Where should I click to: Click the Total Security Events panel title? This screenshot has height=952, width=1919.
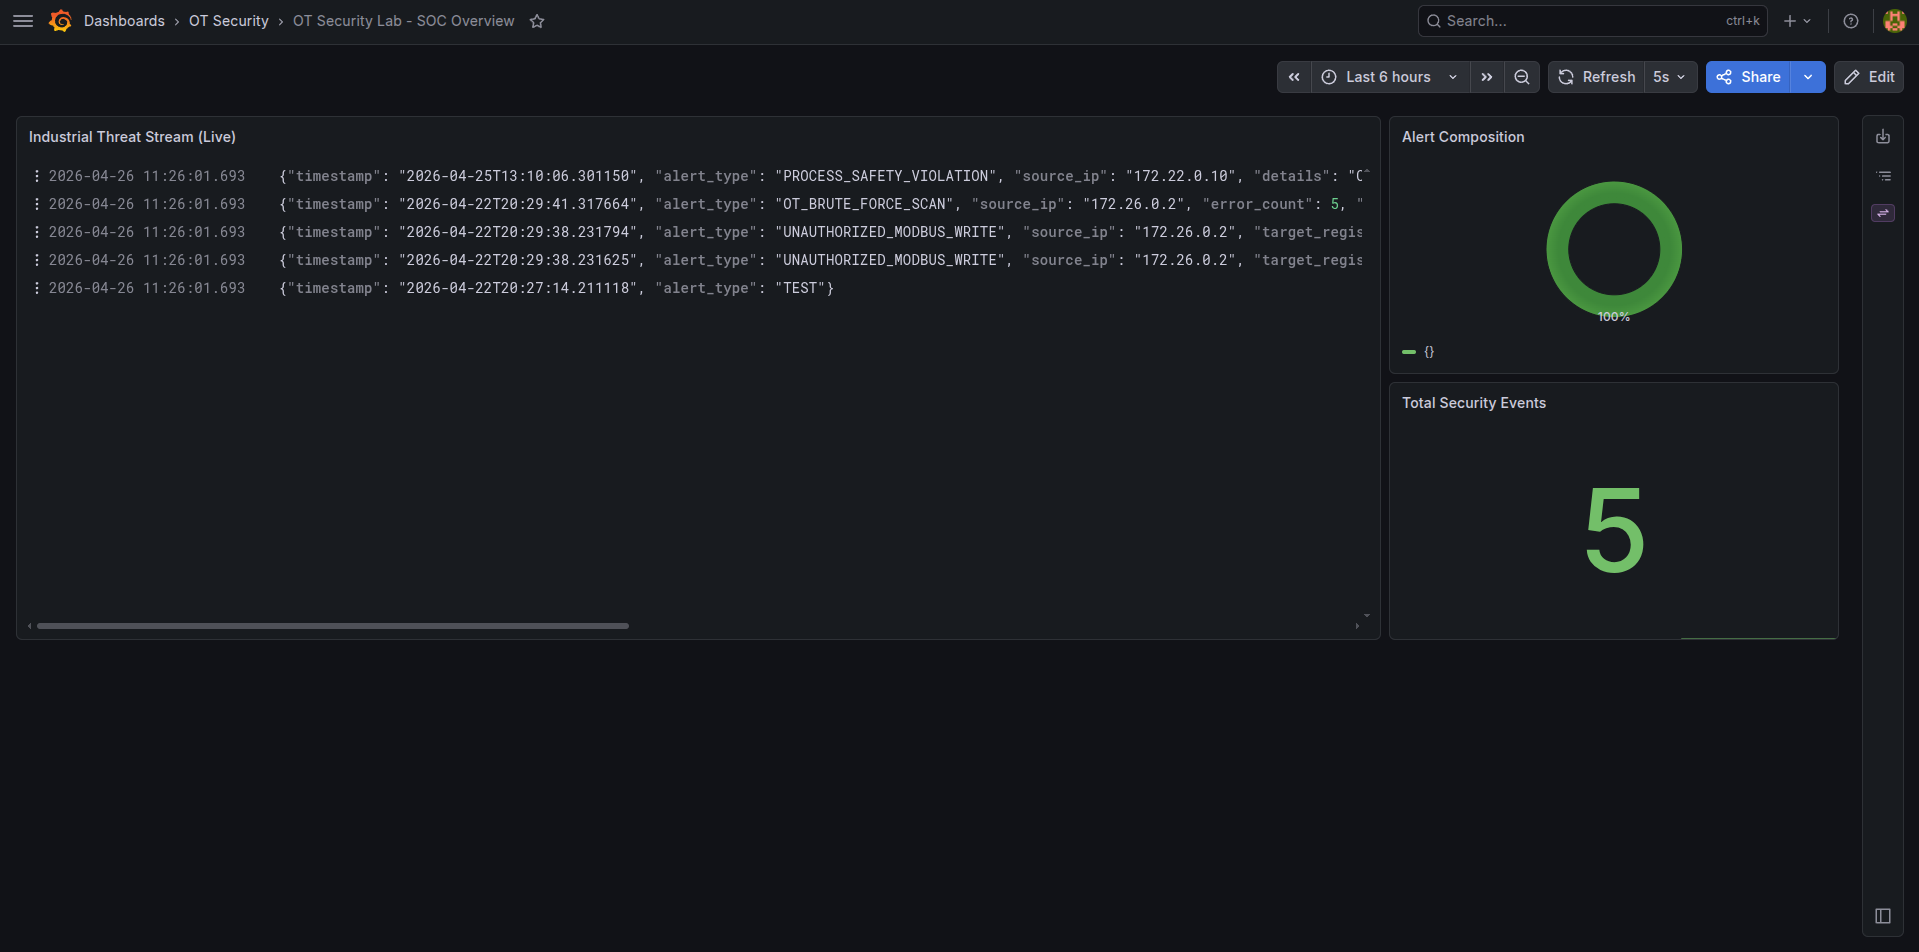(1474, 403)
